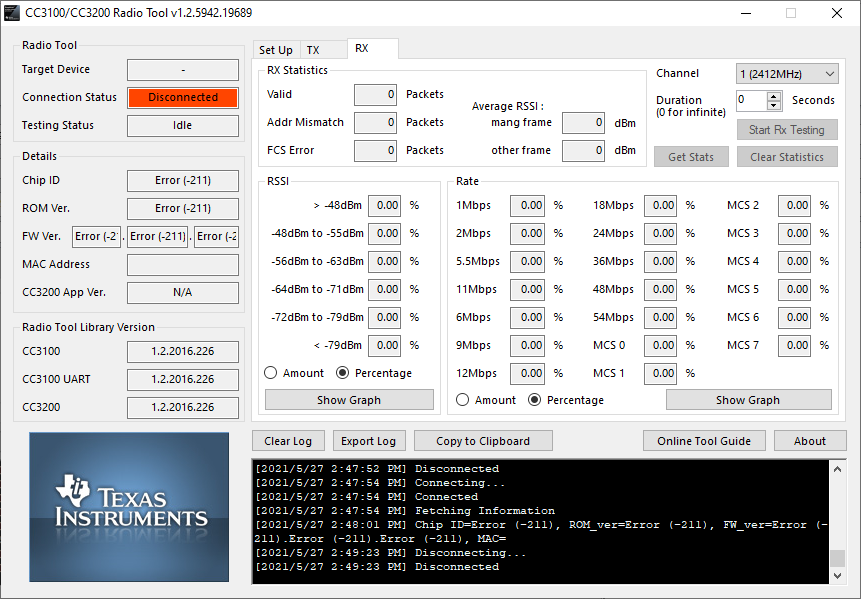861x599 pixels.
Task: Click the MCS 2 rate field
Action: tap(795, 206)
